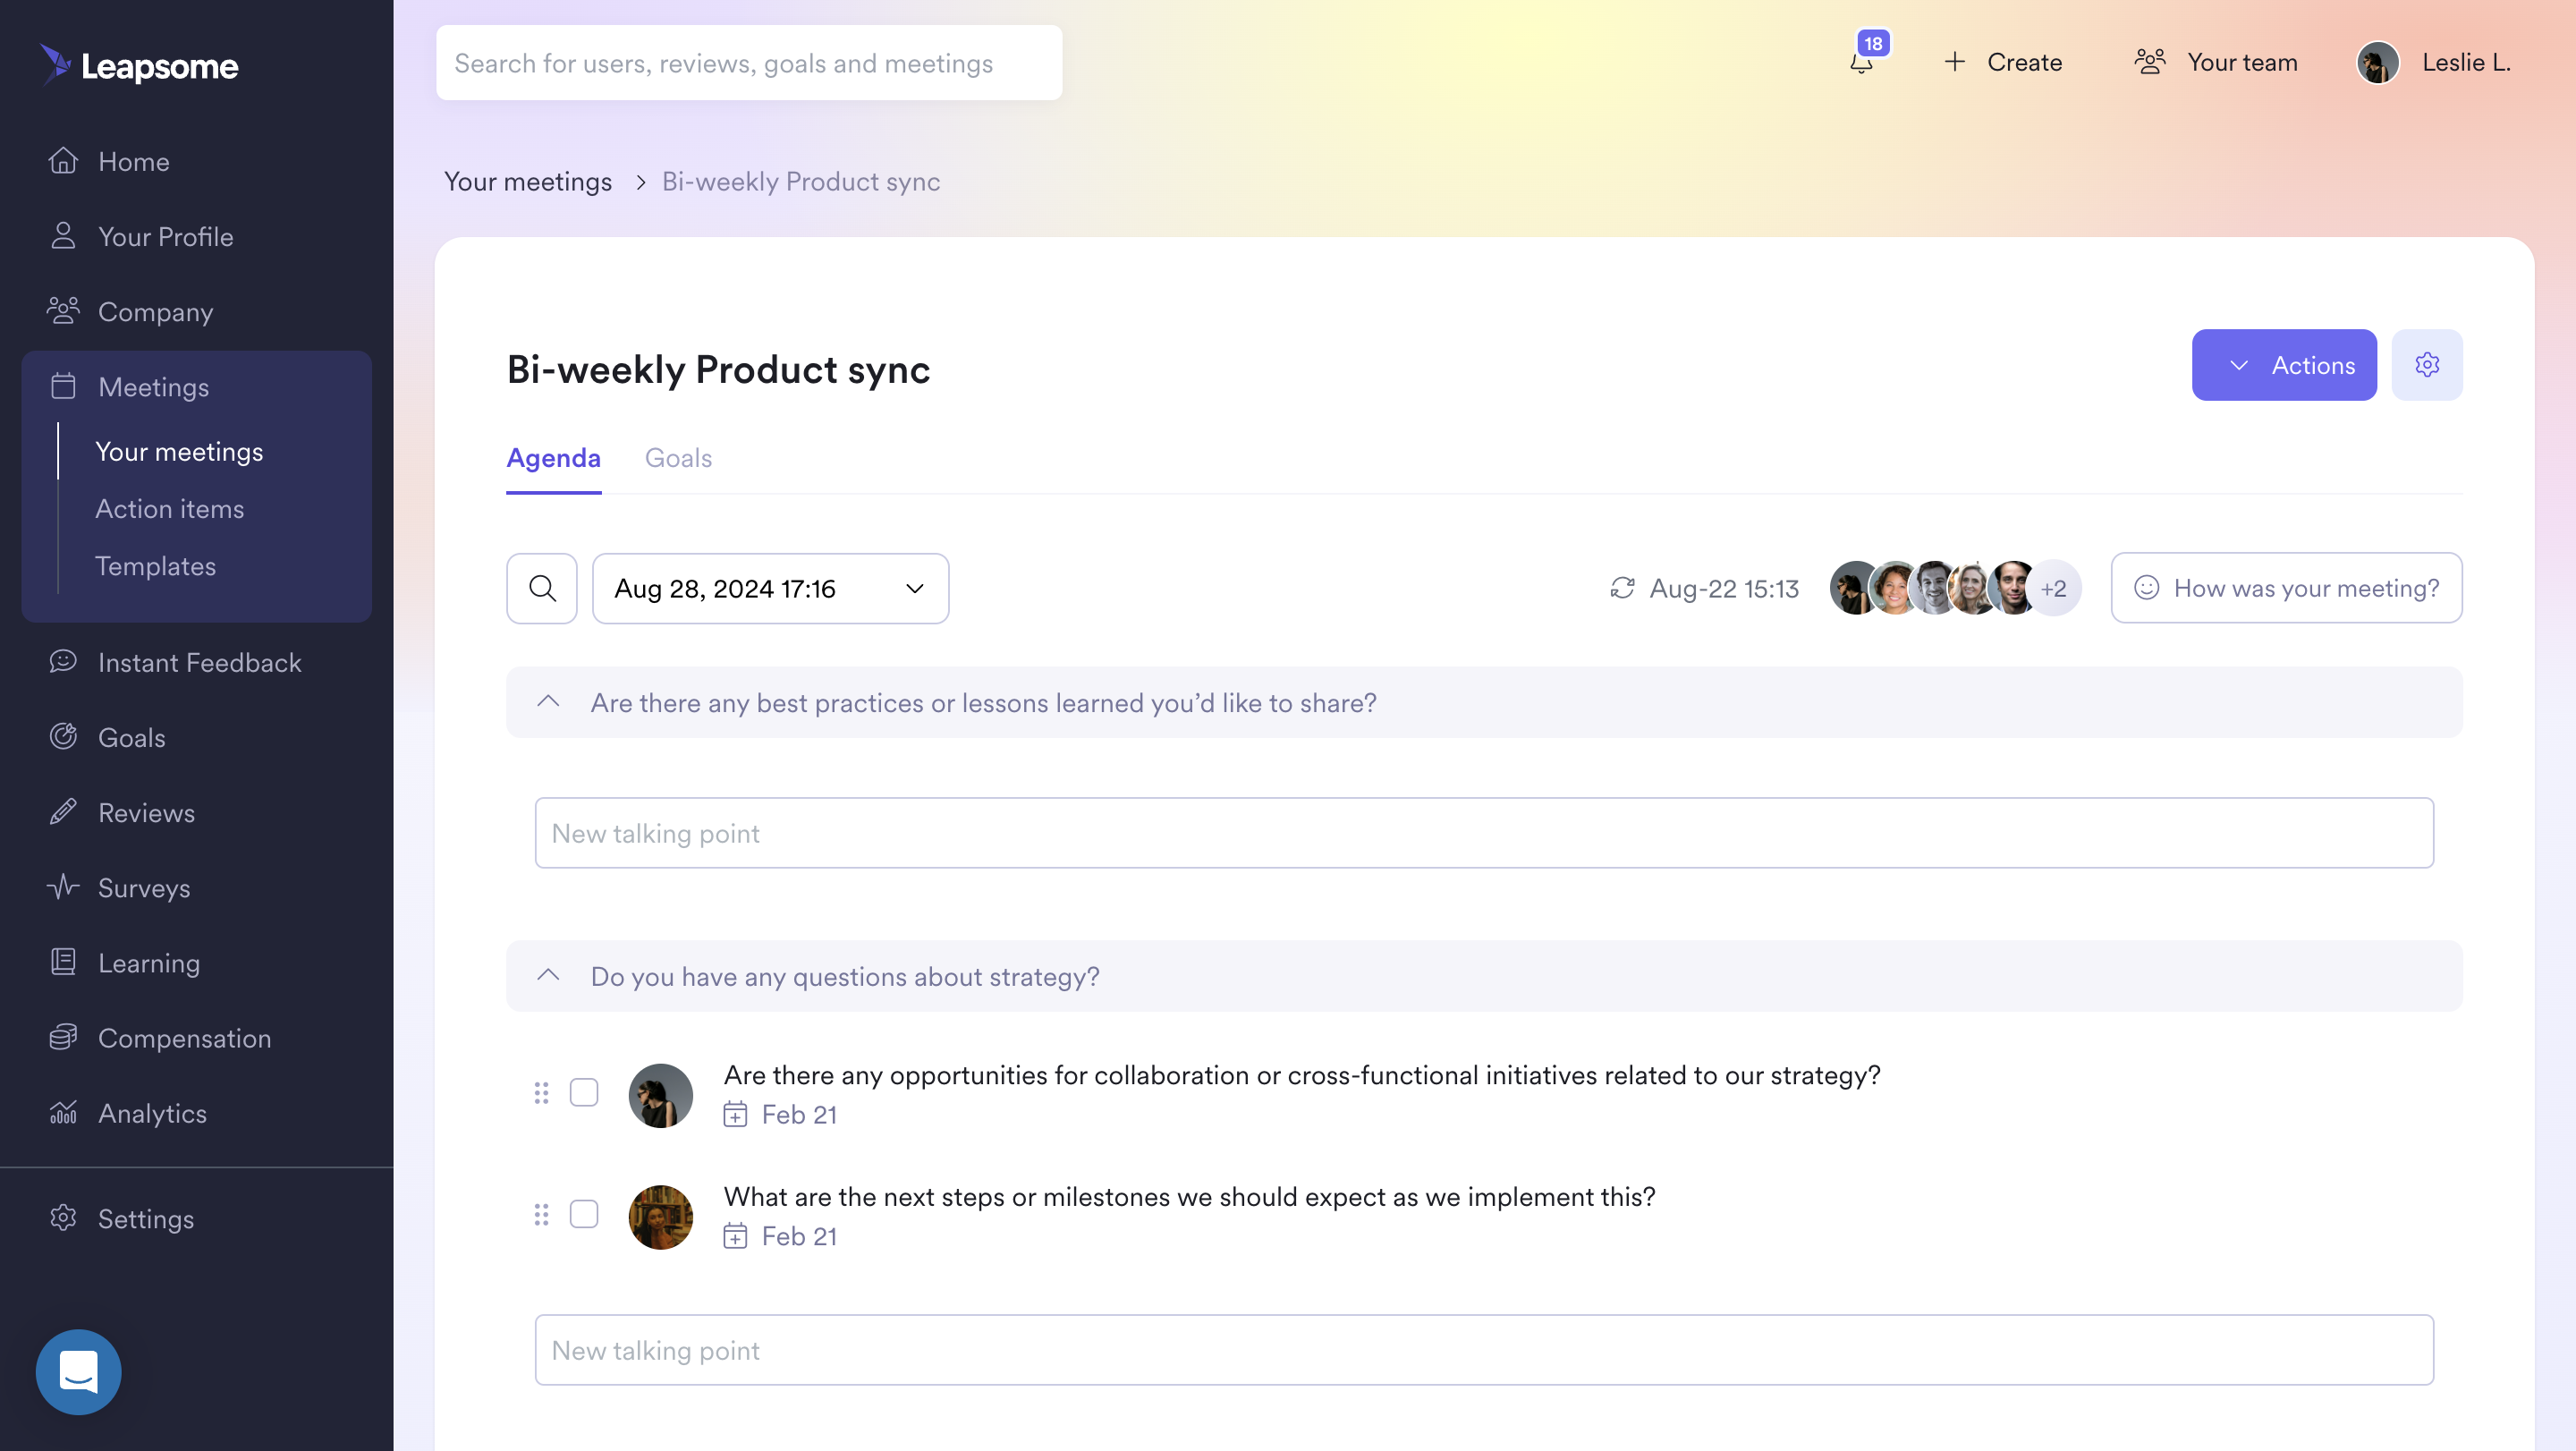Collapse the best practices section
This screenshot has width=2576, height=1451.
(x=548, y=702)
